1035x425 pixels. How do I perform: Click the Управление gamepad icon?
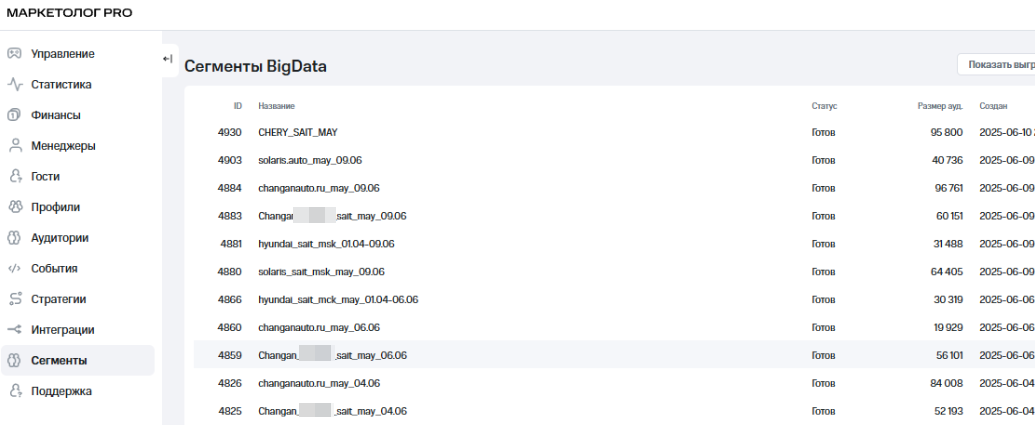[x=15, y=53]
